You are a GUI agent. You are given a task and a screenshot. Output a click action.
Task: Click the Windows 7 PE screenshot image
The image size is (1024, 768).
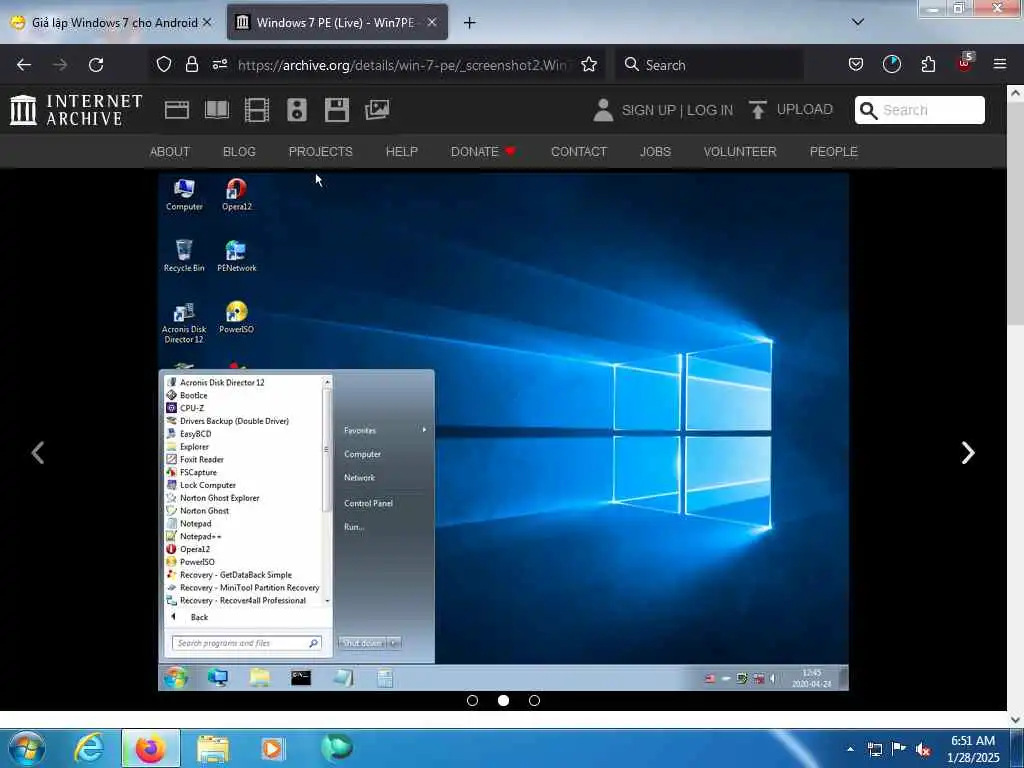pos(504,431)
